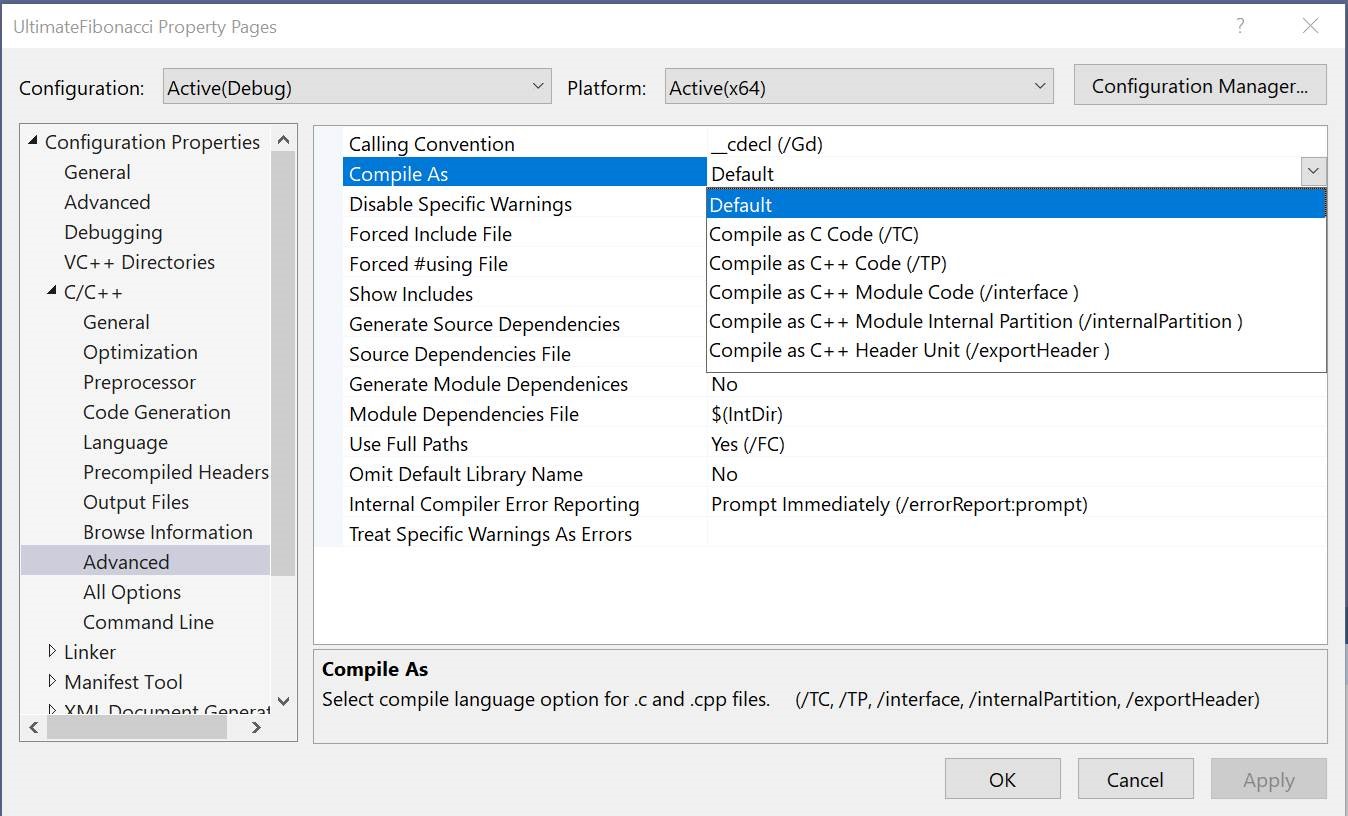This screenshot has height=816, width=1348.
Task: Select the Precompiled Headers page
Action: pos(176,471)
